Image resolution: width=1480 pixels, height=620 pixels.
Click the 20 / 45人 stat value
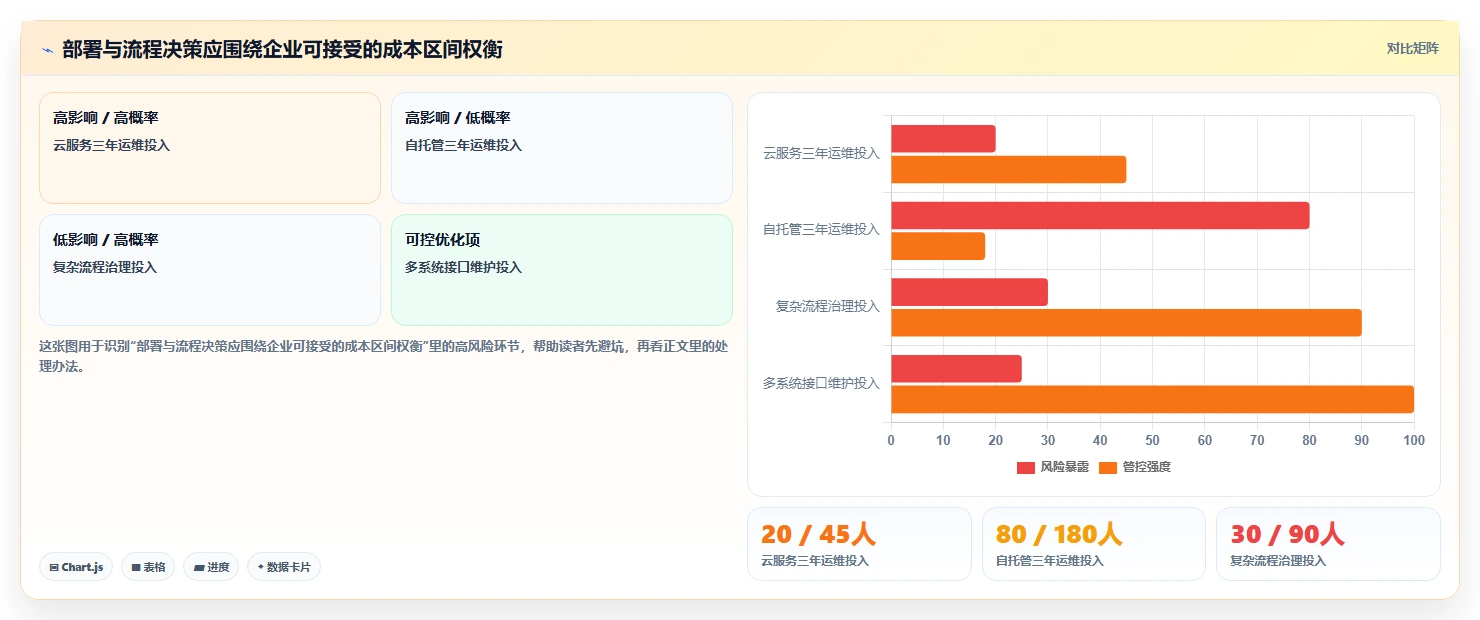click(x=818, y=535)
